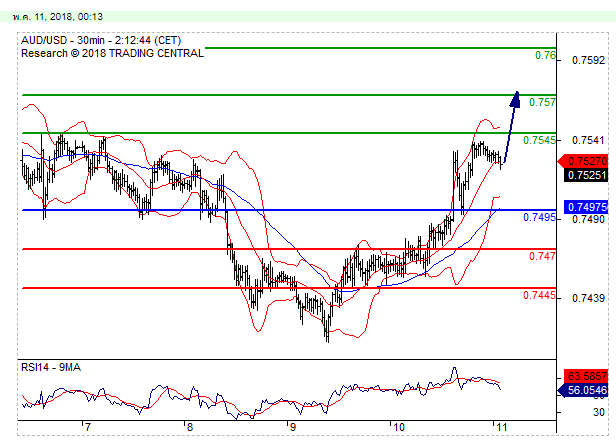Click the red 0.747 support label

point(542,256)
